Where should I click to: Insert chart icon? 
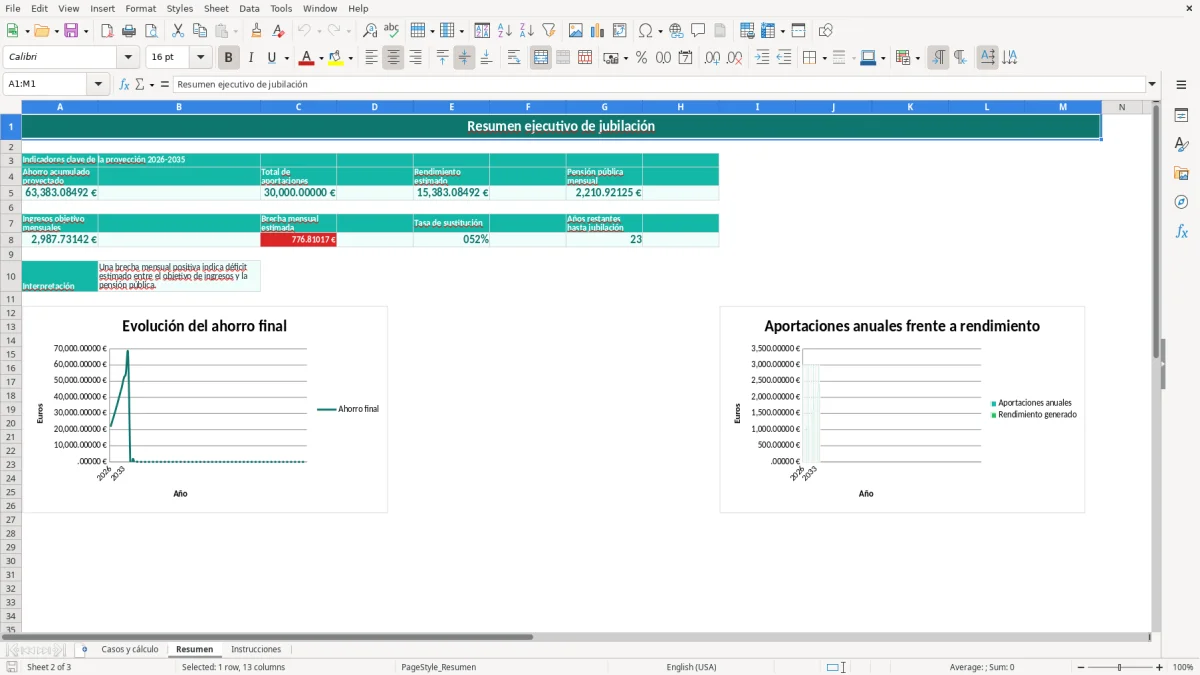click(598, 31)
